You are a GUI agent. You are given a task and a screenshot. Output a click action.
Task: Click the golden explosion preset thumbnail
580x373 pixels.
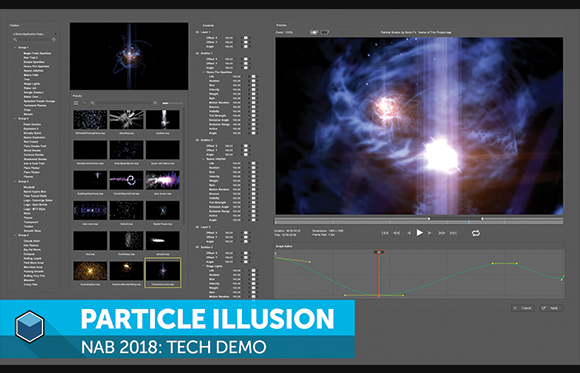click(90, 271)
